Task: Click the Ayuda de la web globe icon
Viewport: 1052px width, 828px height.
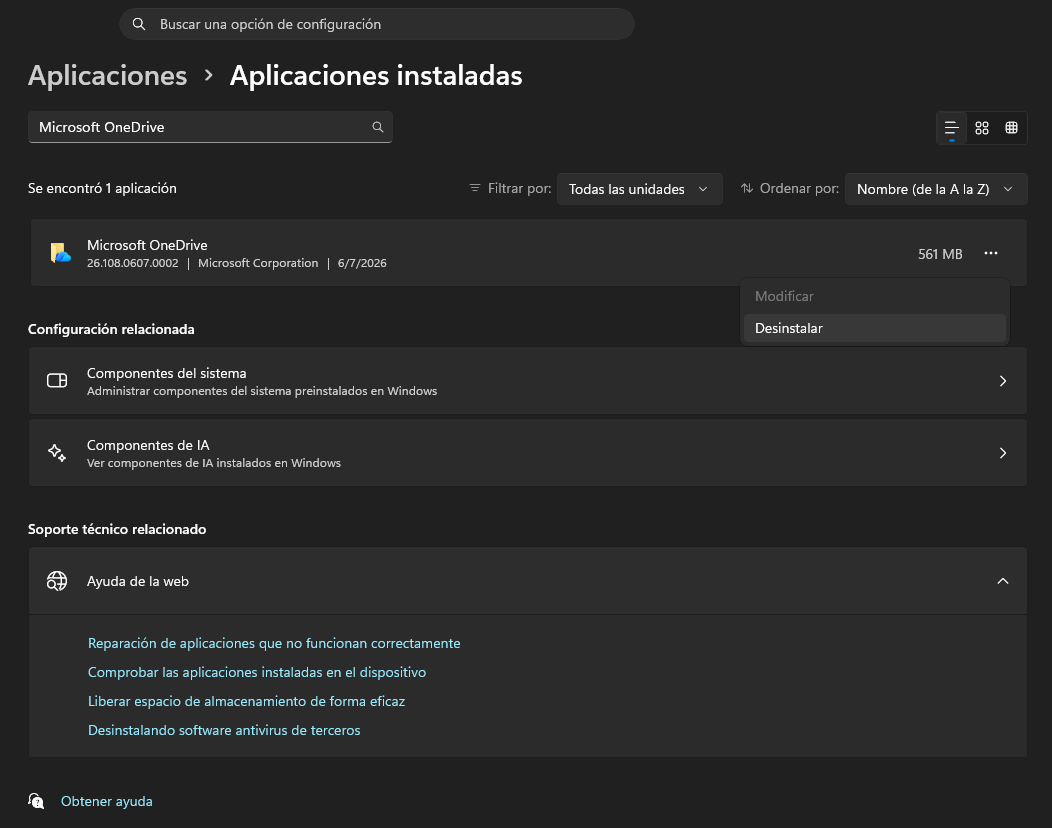Action: [57, 581]
